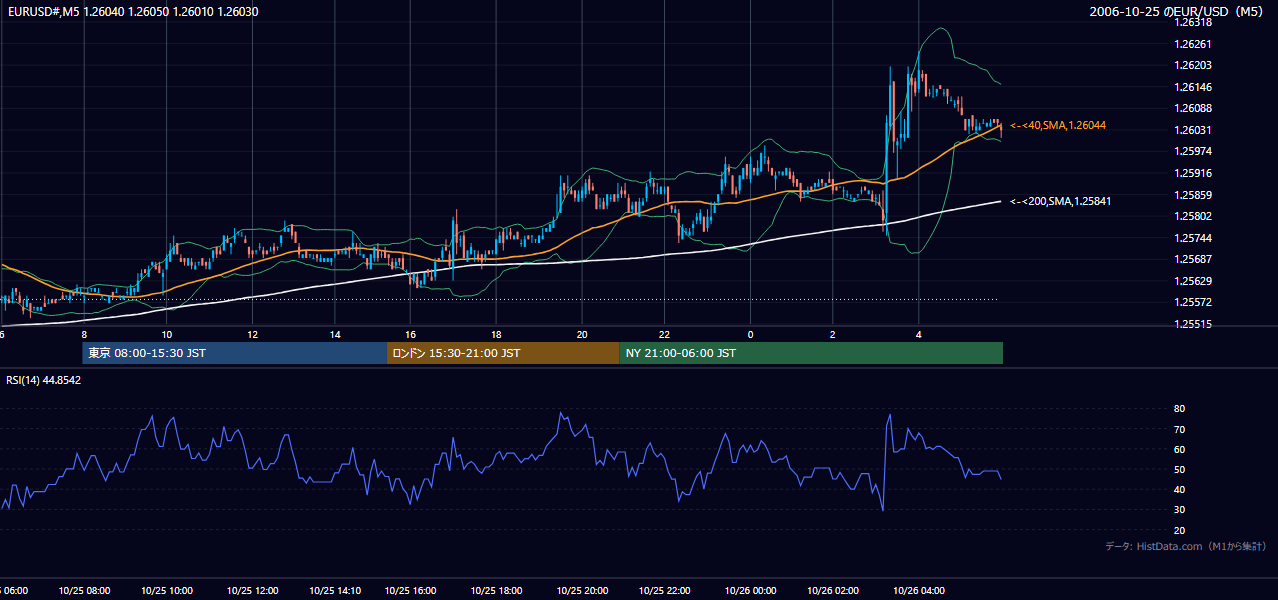Click the 10/25 10:00 date label
The image size is (1278, 600).
click(167, 590)
